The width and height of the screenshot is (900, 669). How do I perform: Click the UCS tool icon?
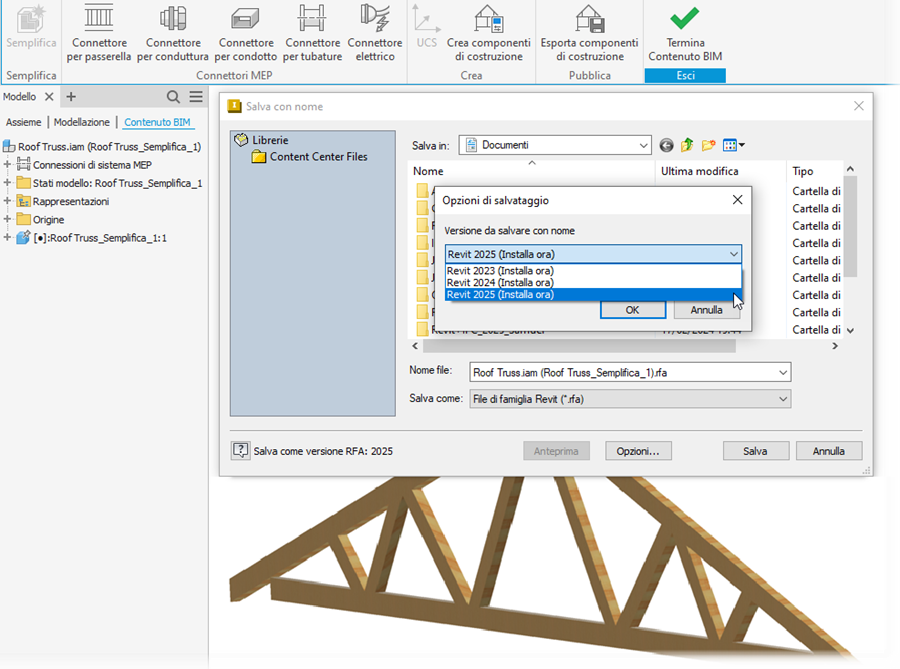[x=426, y=19]
